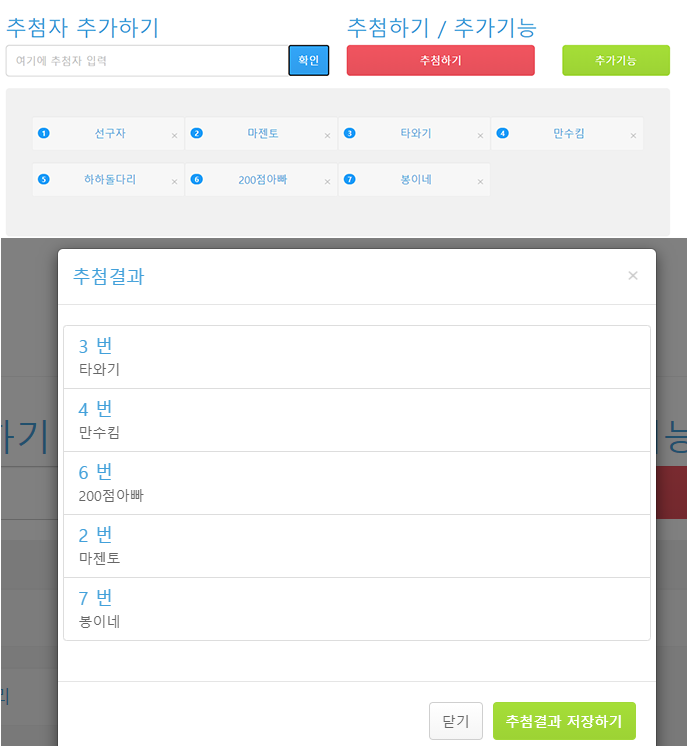Remove participant 마젠토 with its x icon
Image resolution: width=687 pixels, height=746 pixels.
[x=327, y=136]
